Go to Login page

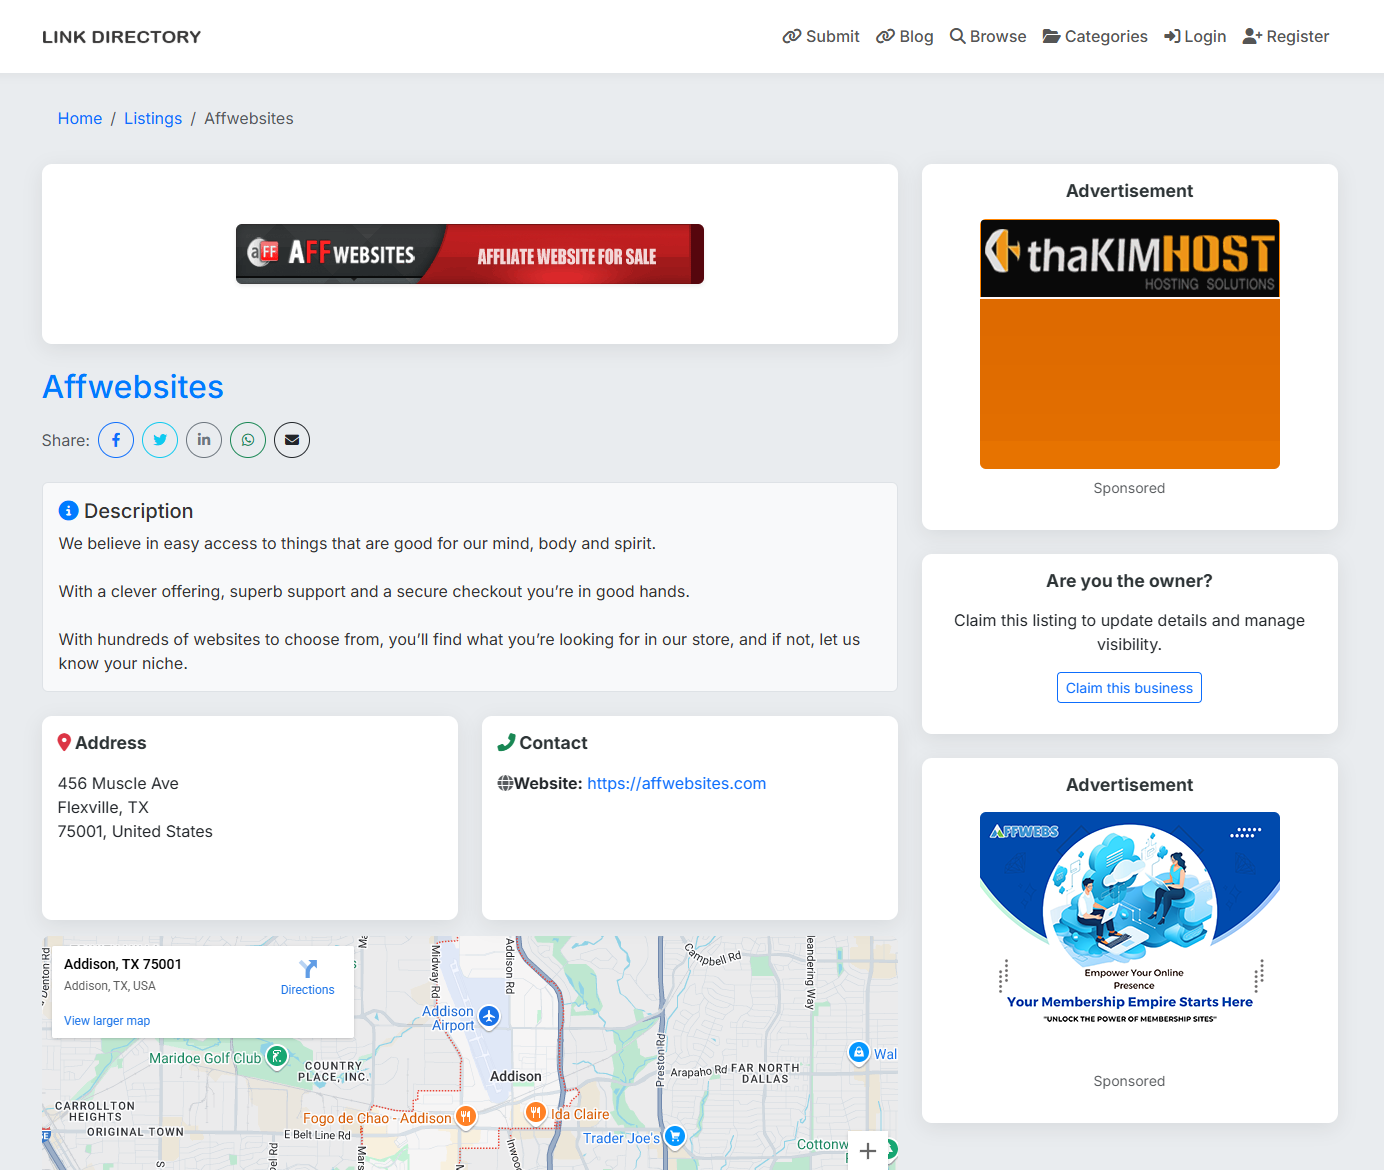pos(1195,36)
